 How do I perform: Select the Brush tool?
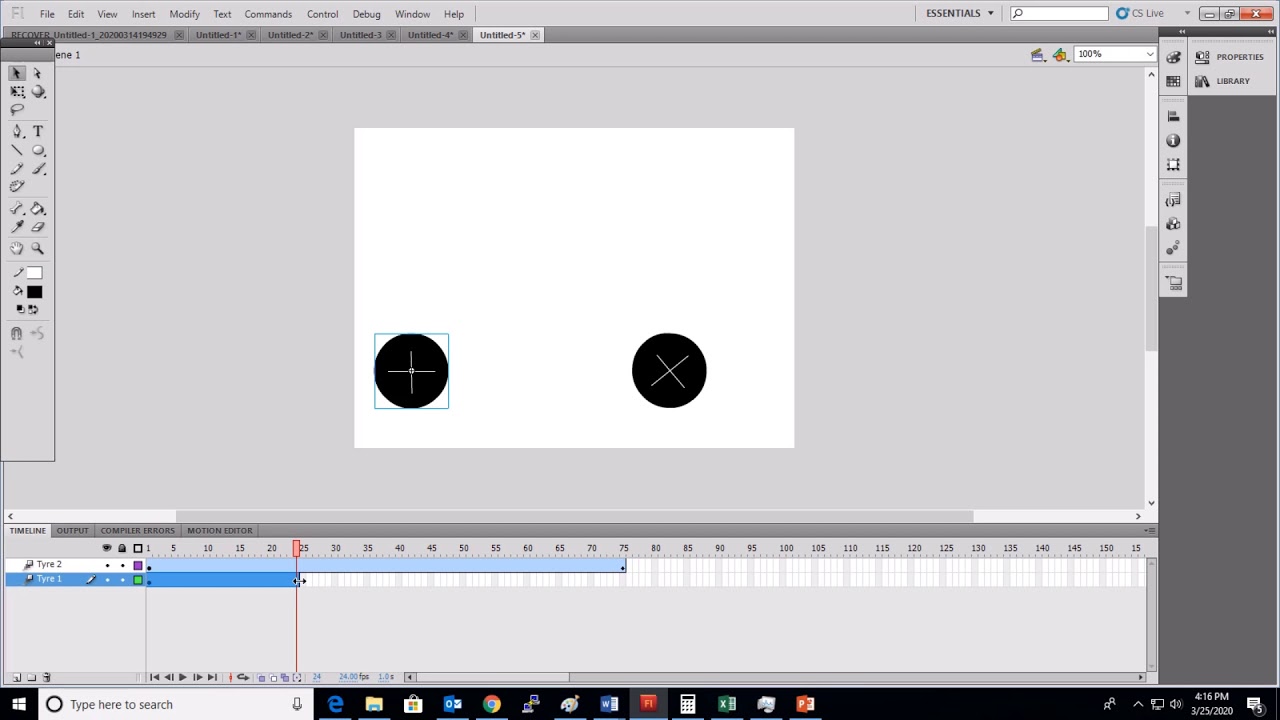(38, 169)
